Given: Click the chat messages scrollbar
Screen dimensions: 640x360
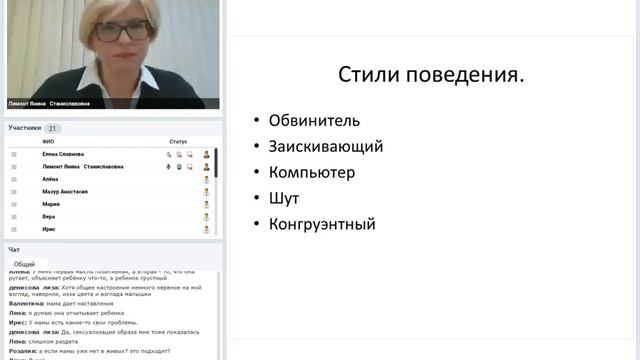Looking at the screenshot, I should tap(218, 316).
